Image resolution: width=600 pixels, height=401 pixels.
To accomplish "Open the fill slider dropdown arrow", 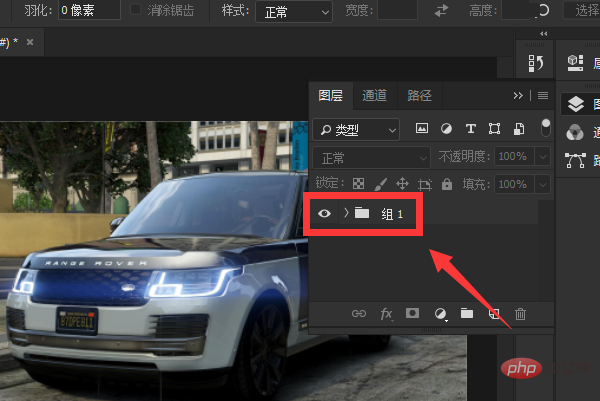I will (543, 184).
